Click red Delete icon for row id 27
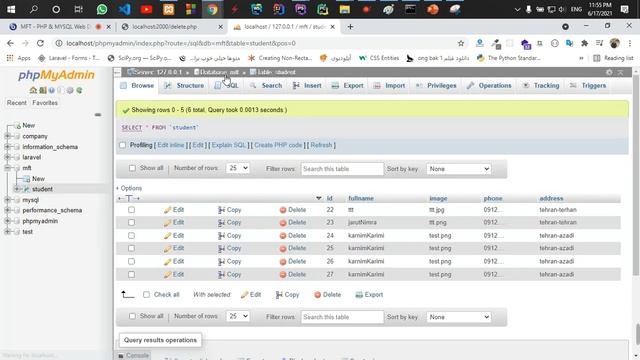 (283, 275)
